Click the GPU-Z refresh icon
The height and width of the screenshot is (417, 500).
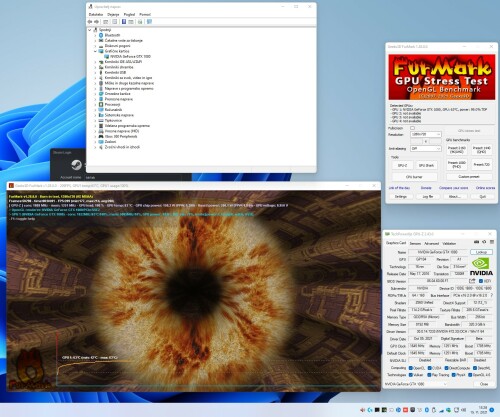(x=484, y=242)
